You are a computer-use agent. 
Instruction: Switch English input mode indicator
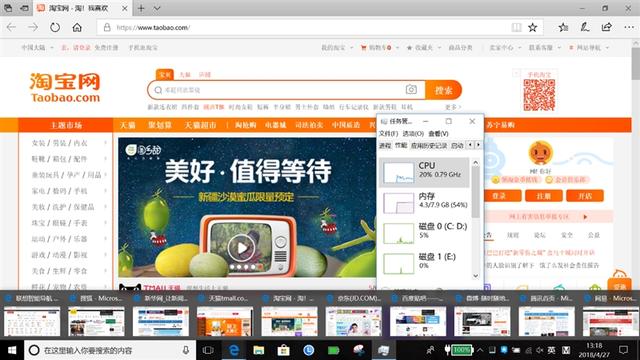point(551,350)
